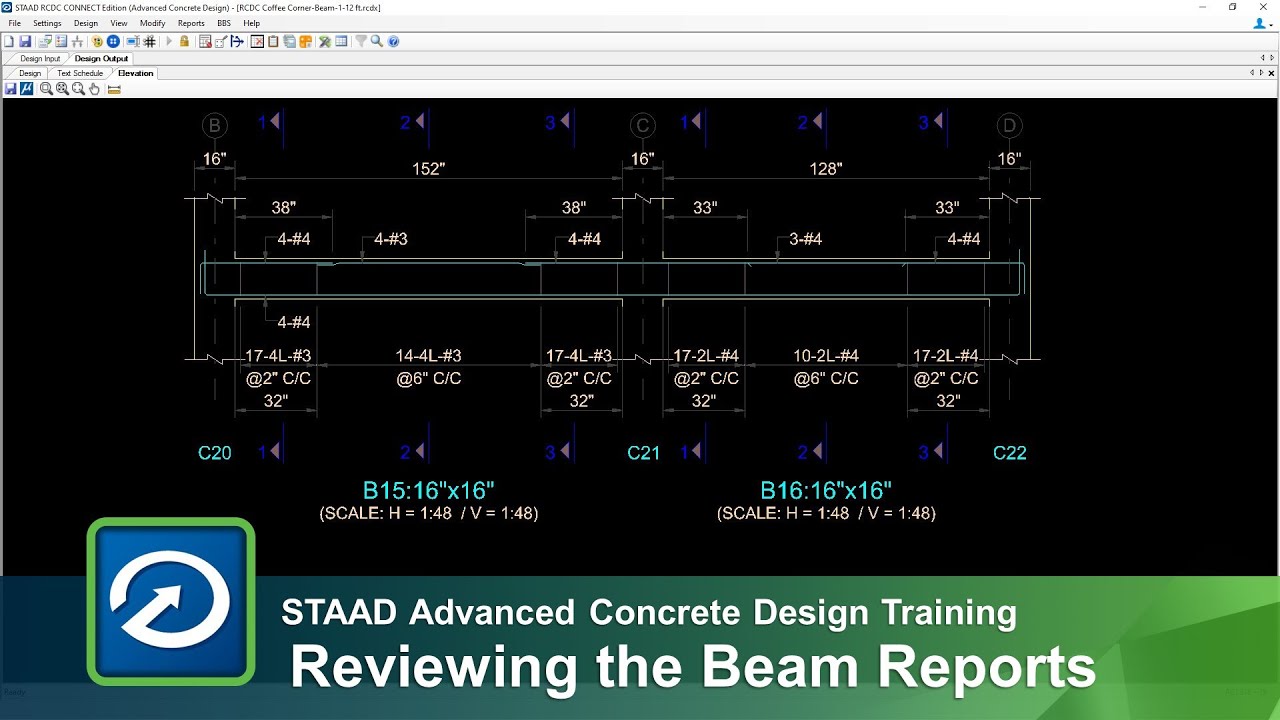Click the grid hash icon in toolbar
1280x720 pixels.
point(149,42)
